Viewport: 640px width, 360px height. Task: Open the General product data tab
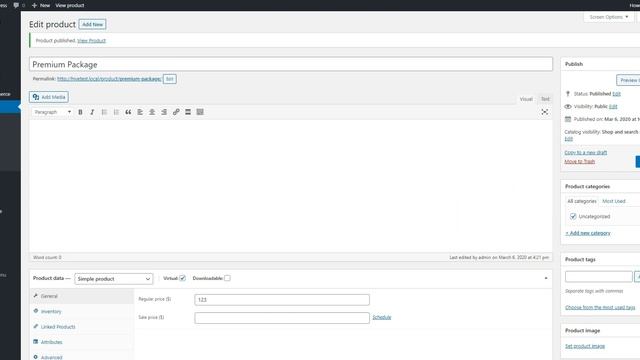coord(82,296)
